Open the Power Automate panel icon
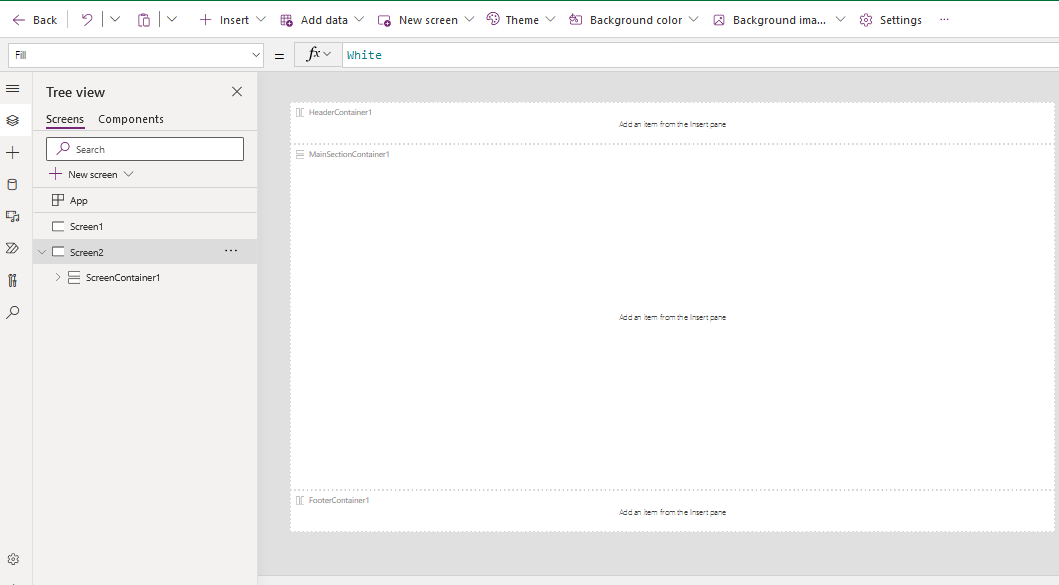The image size is (1059, 585). point(14,248)
